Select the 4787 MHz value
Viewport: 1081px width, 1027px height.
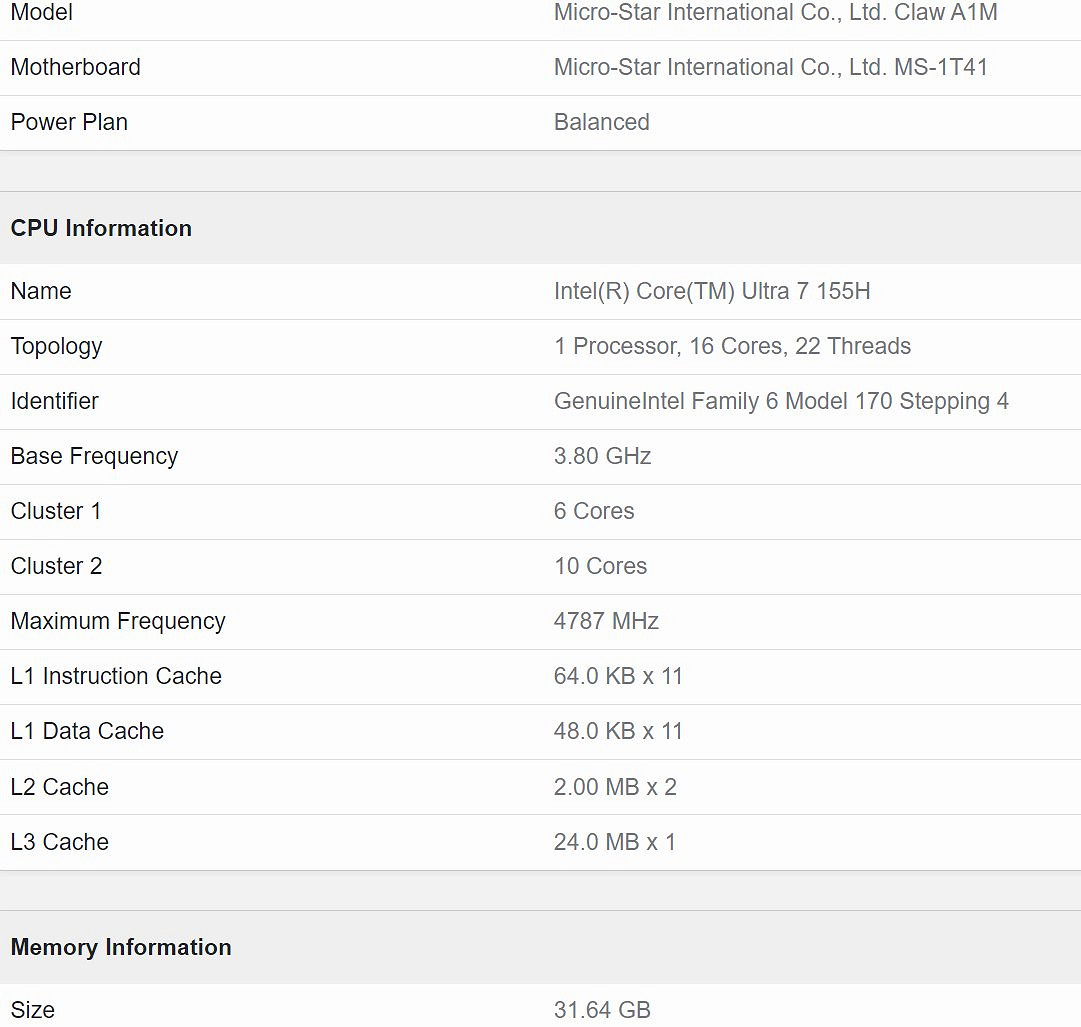coord(606,621)
